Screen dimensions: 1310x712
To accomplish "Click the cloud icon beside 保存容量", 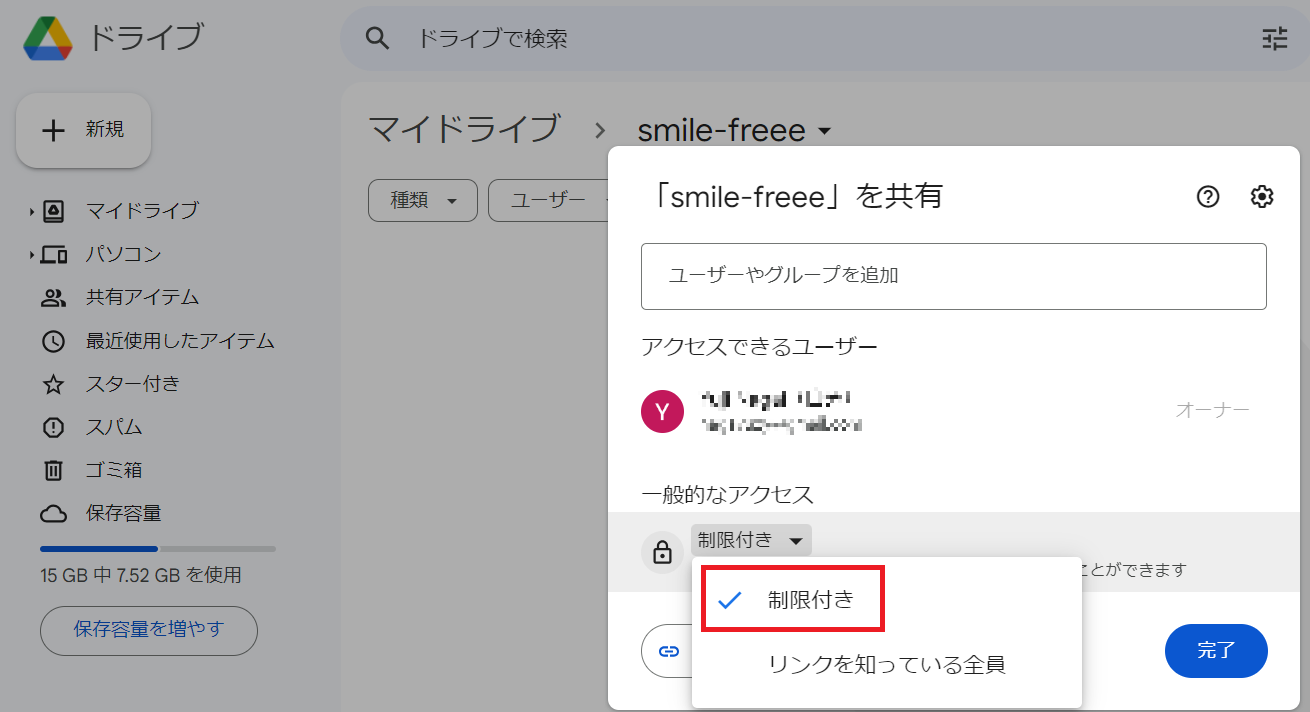I will click(53, 514).
